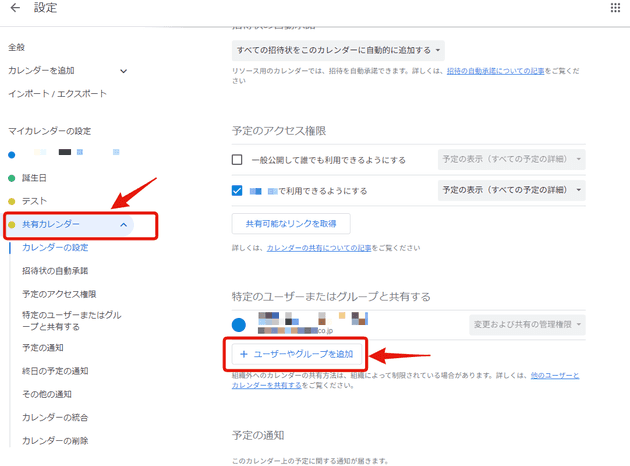
Task: Click the 予定のアクセス権限 heading in main panel
Action: [279, 131]
